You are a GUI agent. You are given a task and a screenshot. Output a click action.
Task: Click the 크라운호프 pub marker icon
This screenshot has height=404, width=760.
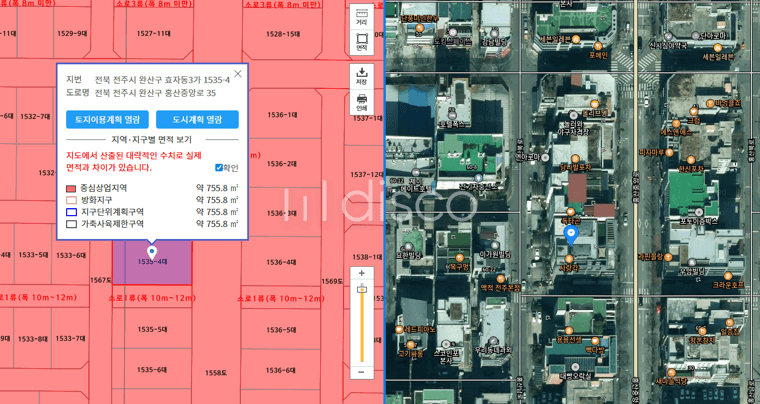tap(728, 278)
